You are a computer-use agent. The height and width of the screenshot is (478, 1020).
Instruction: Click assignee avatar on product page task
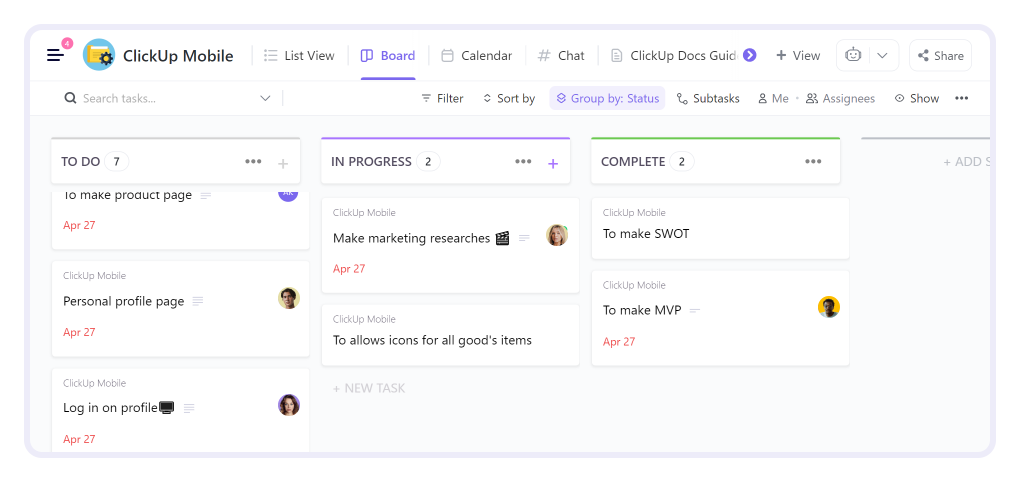click(x=288, y=195)
